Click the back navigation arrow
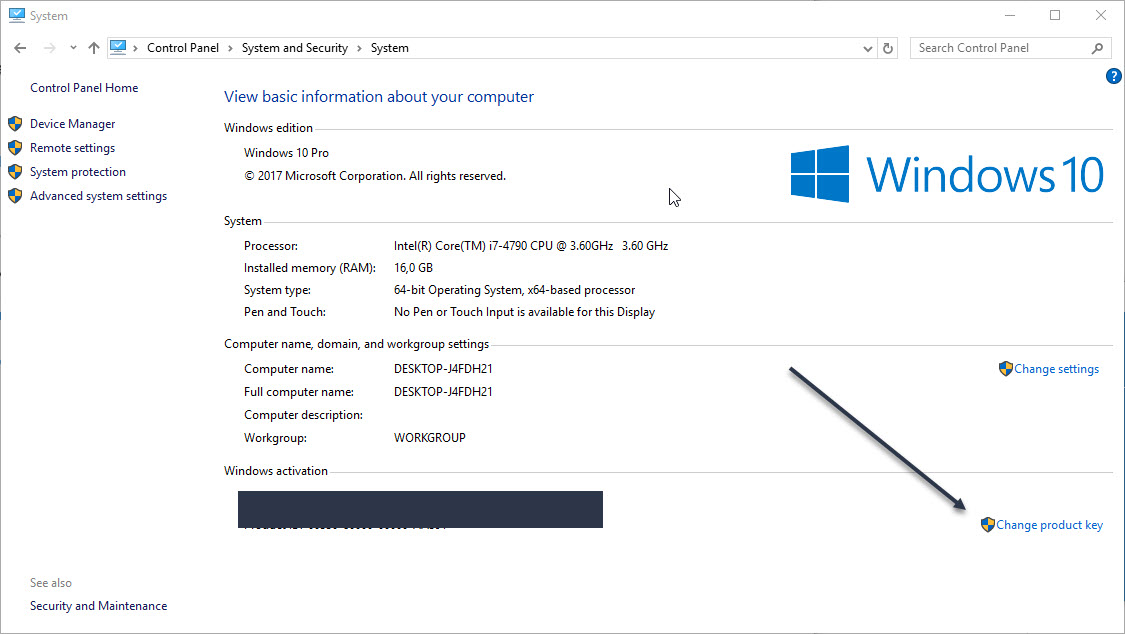This screenshot has width=1125, height=634. (20, 47)
